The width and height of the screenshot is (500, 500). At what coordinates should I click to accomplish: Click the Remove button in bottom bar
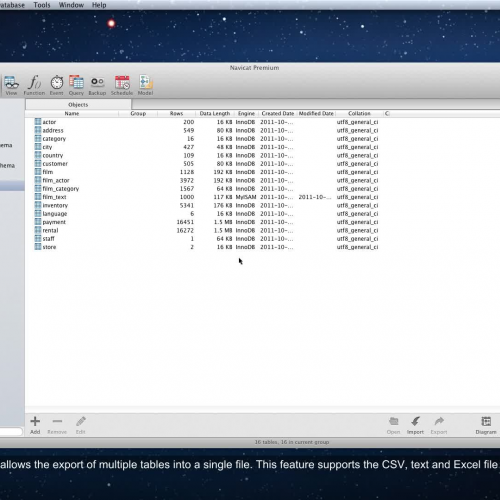pos(57,425)
